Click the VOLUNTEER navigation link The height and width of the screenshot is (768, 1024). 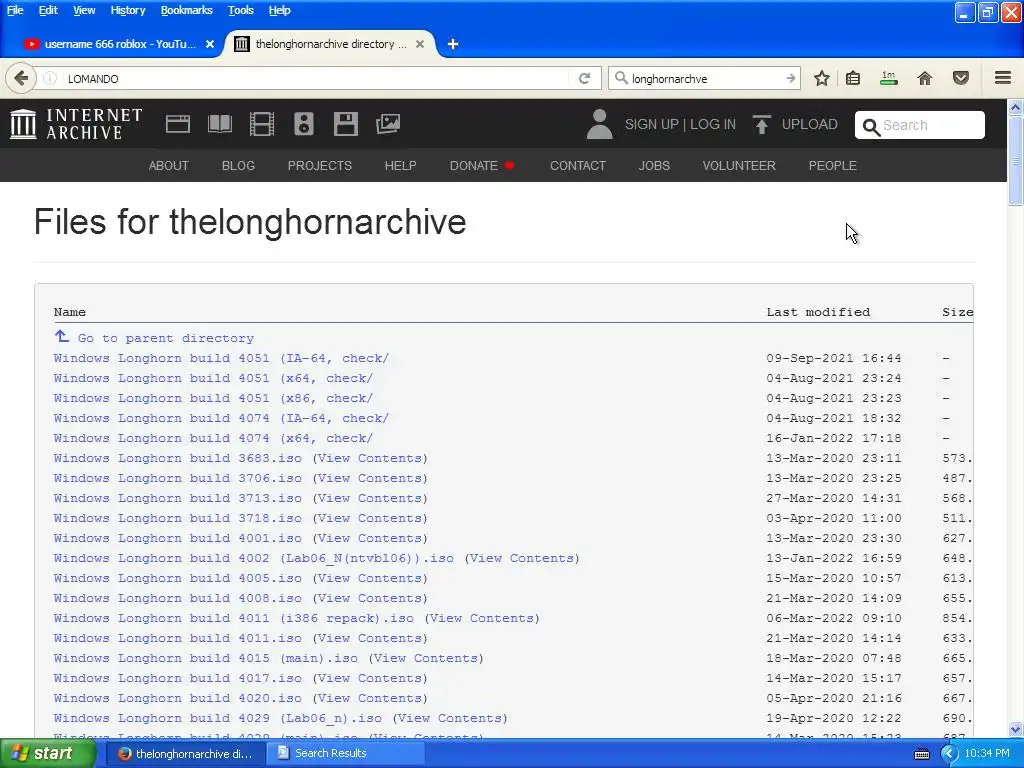[x=739, y=166]
